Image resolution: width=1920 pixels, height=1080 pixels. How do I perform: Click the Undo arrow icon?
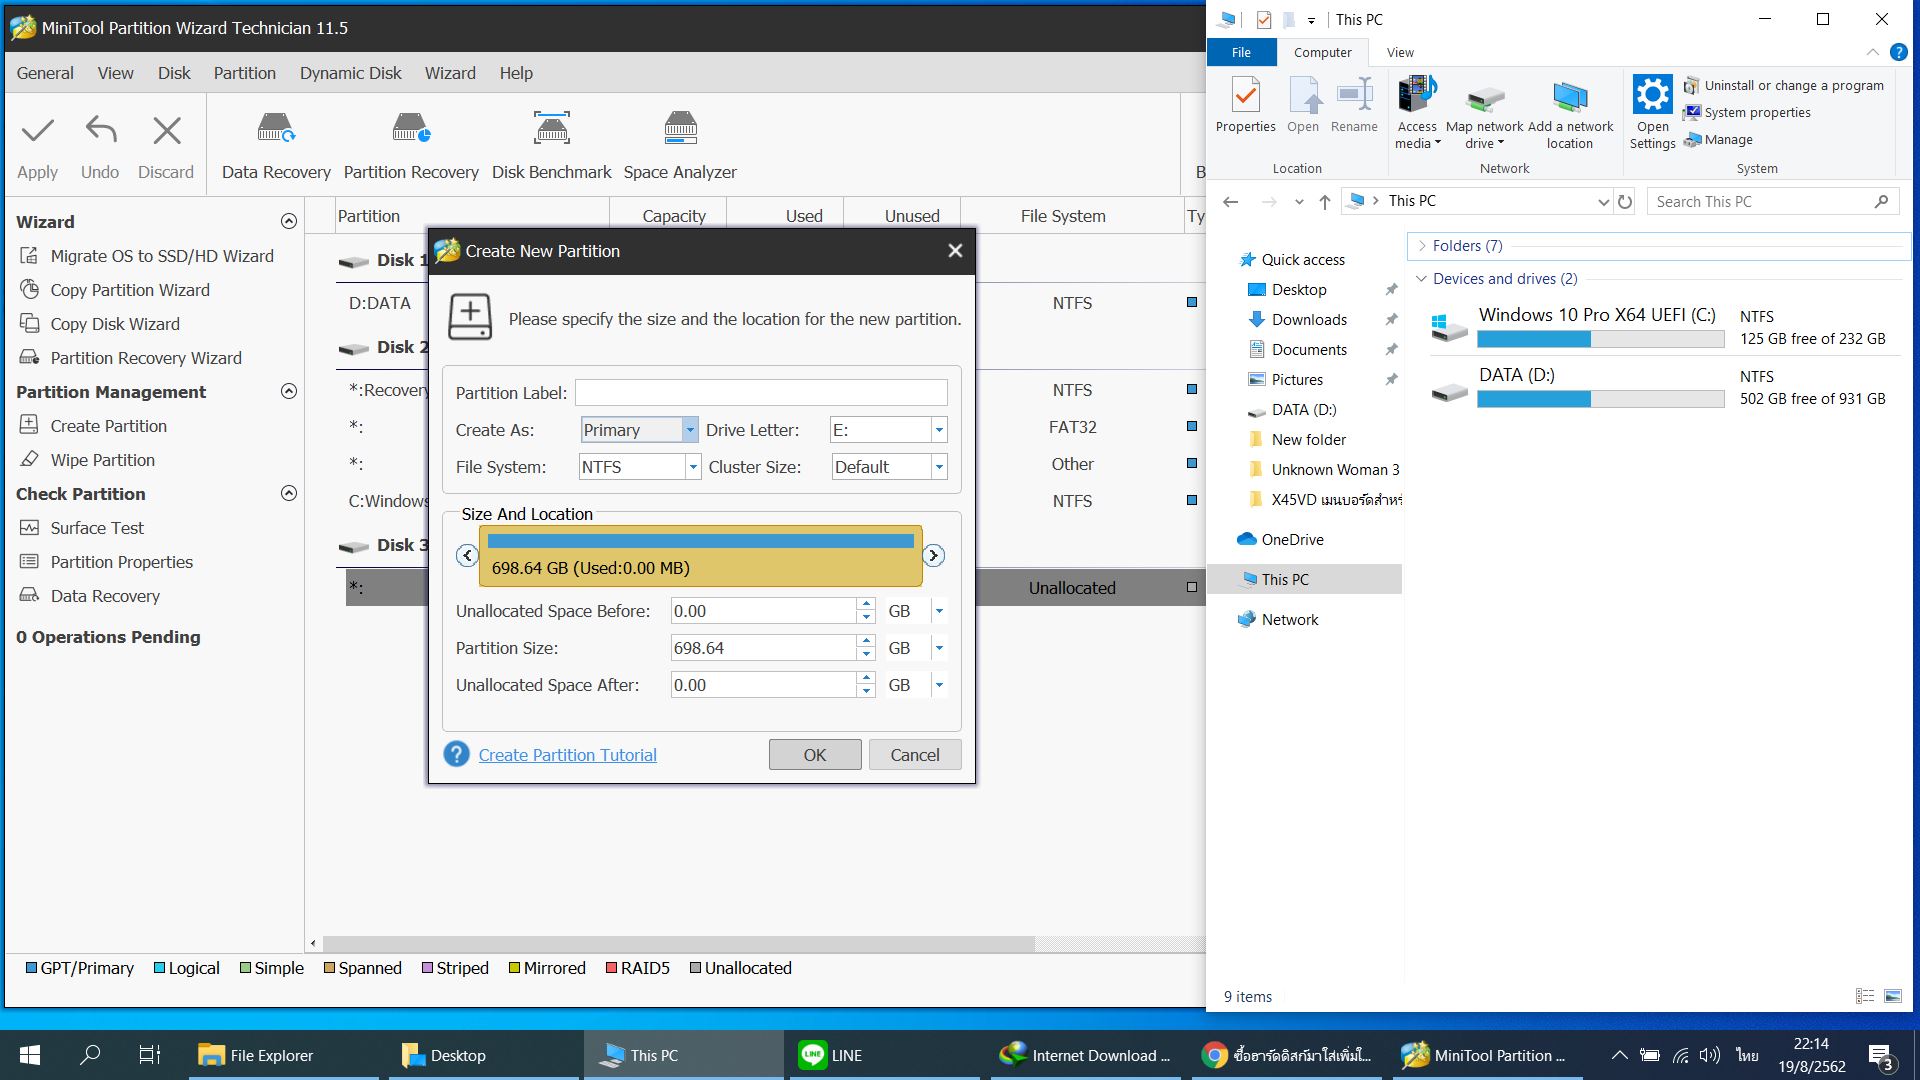tap(100, 131)
